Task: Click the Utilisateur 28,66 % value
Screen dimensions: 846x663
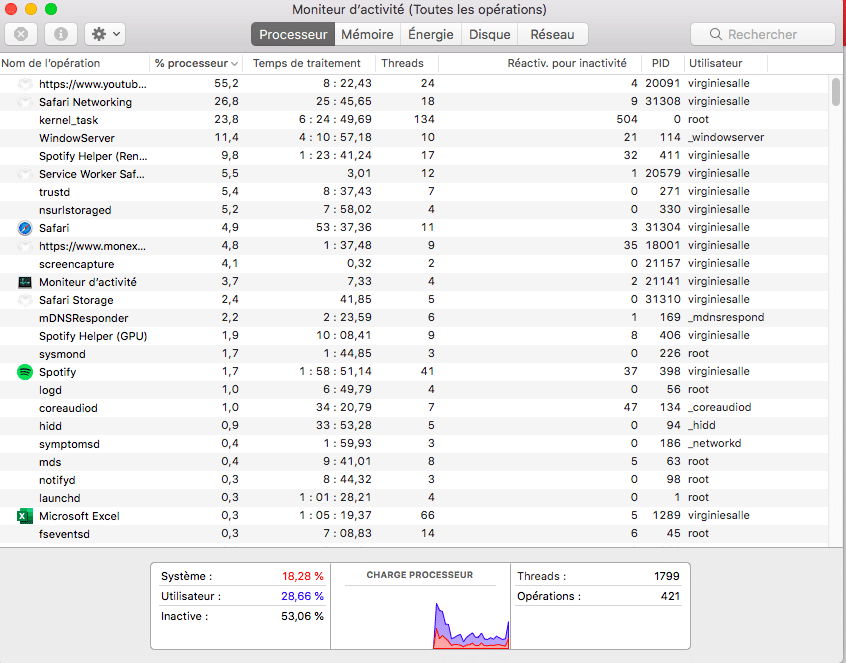Action: click(302, 596)
